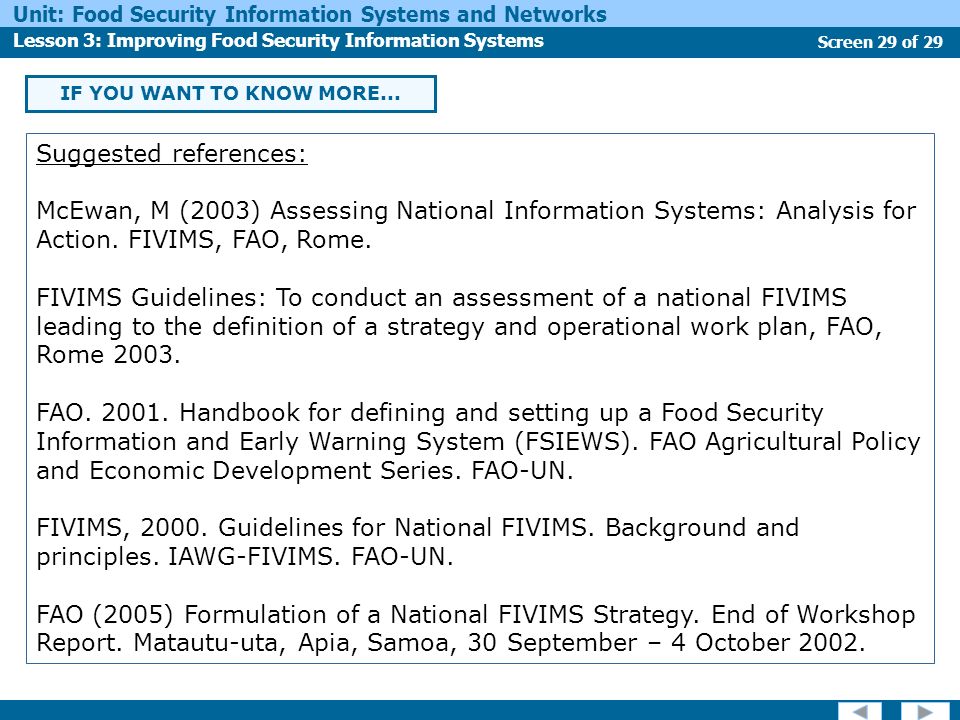Viewport: 960px width, 720px height.
Task: Click the text 'Rome 2003.'
Action: point(108,354)
